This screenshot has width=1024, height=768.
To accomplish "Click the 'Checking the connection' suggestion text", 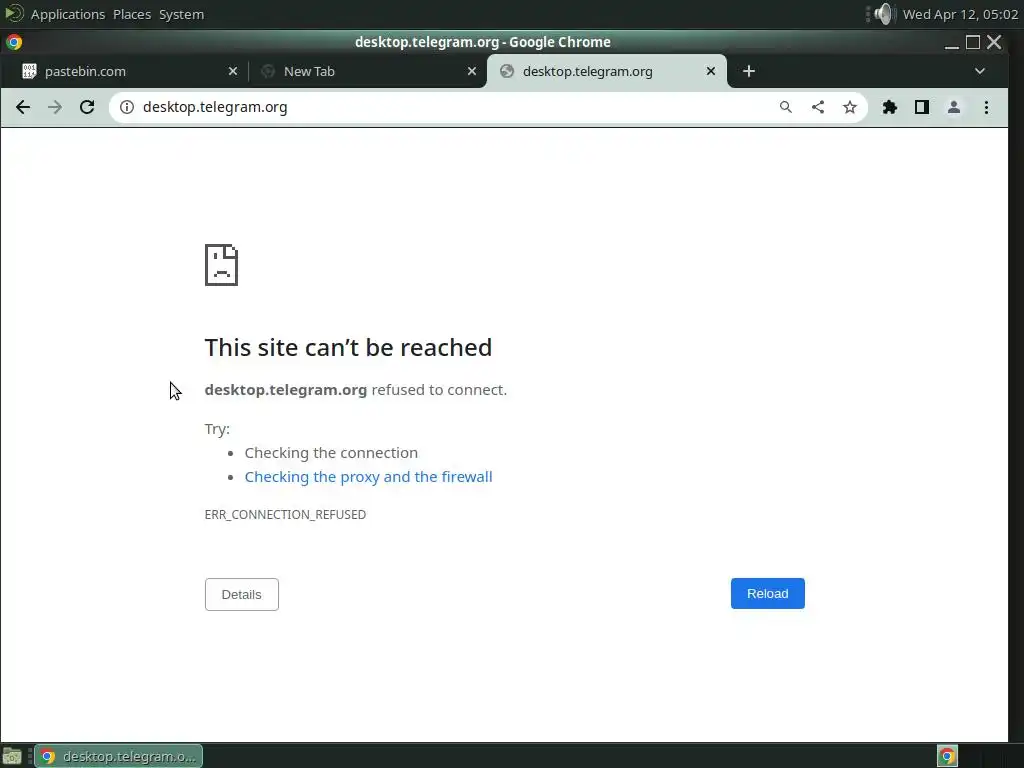I will [331, 453].
